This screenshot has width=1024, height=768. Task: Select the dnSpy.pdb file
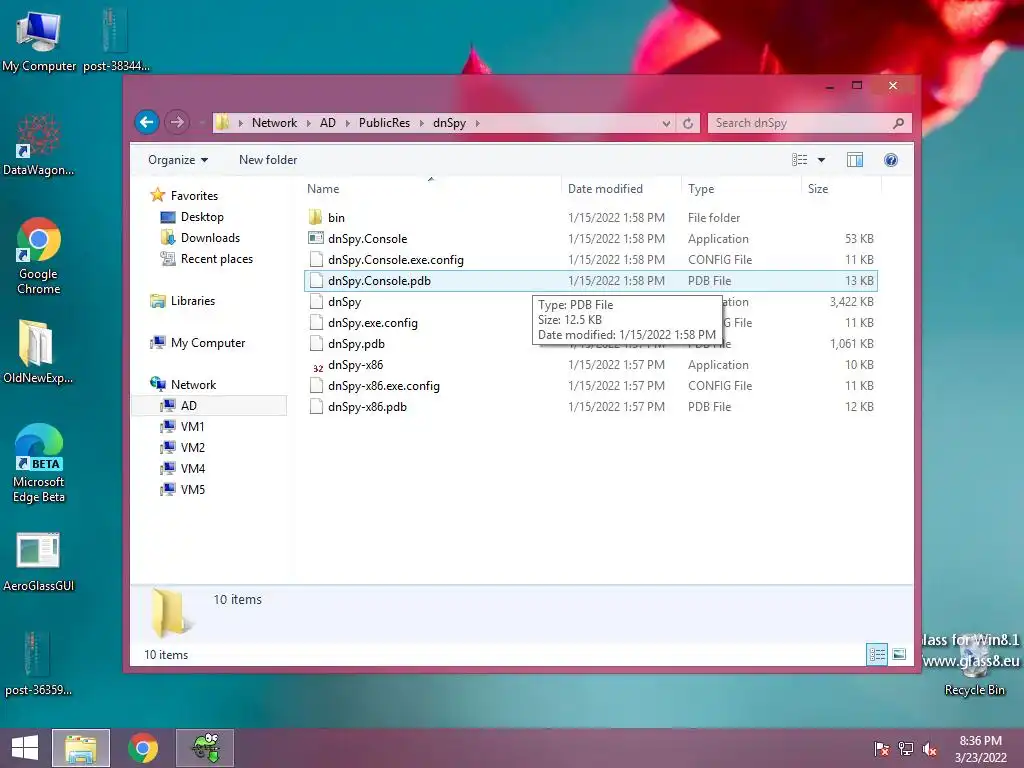coord(590,344)
